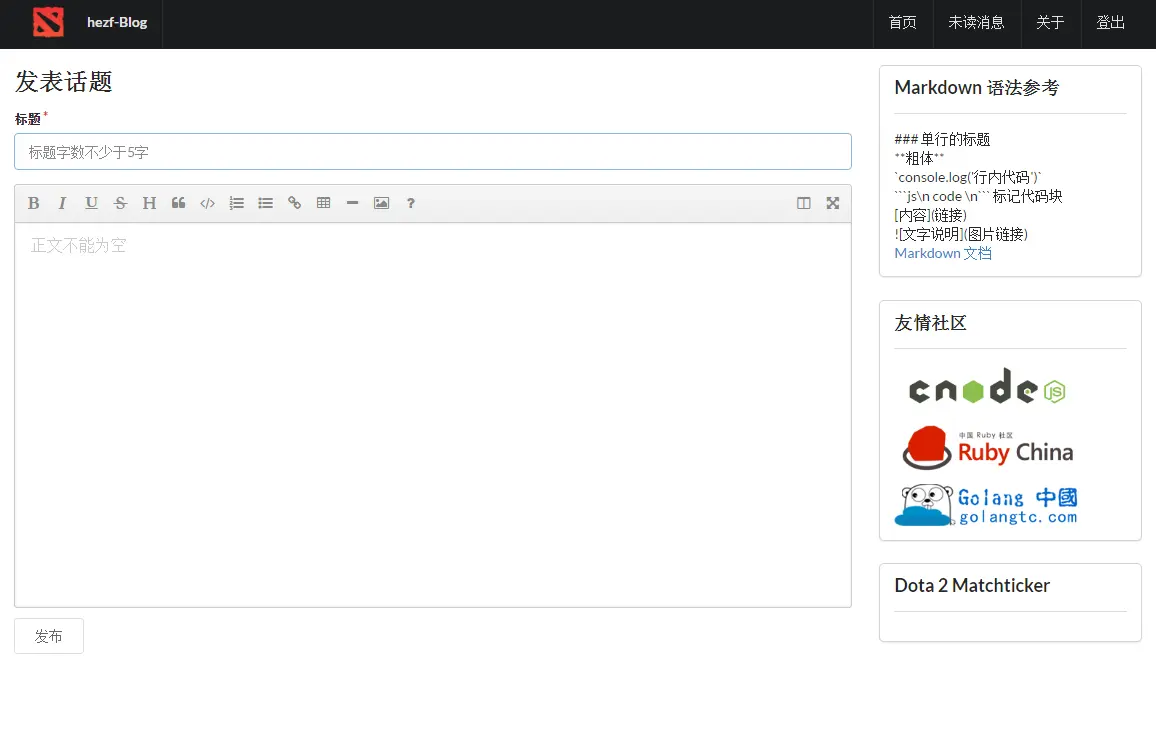Insert a heading with the H icon

pos(149,203)
